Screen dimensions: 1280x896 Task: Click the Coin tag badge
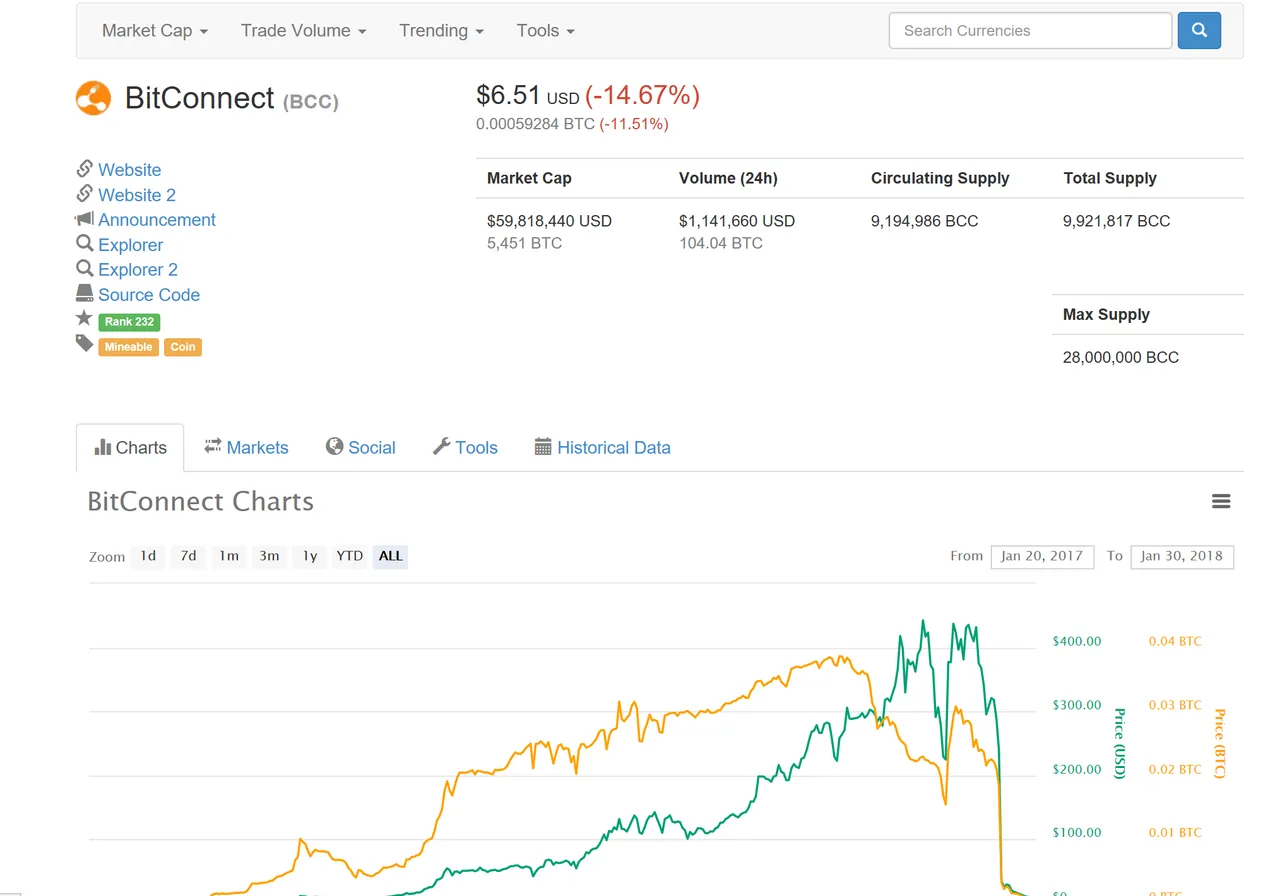[x=183, y=347]
